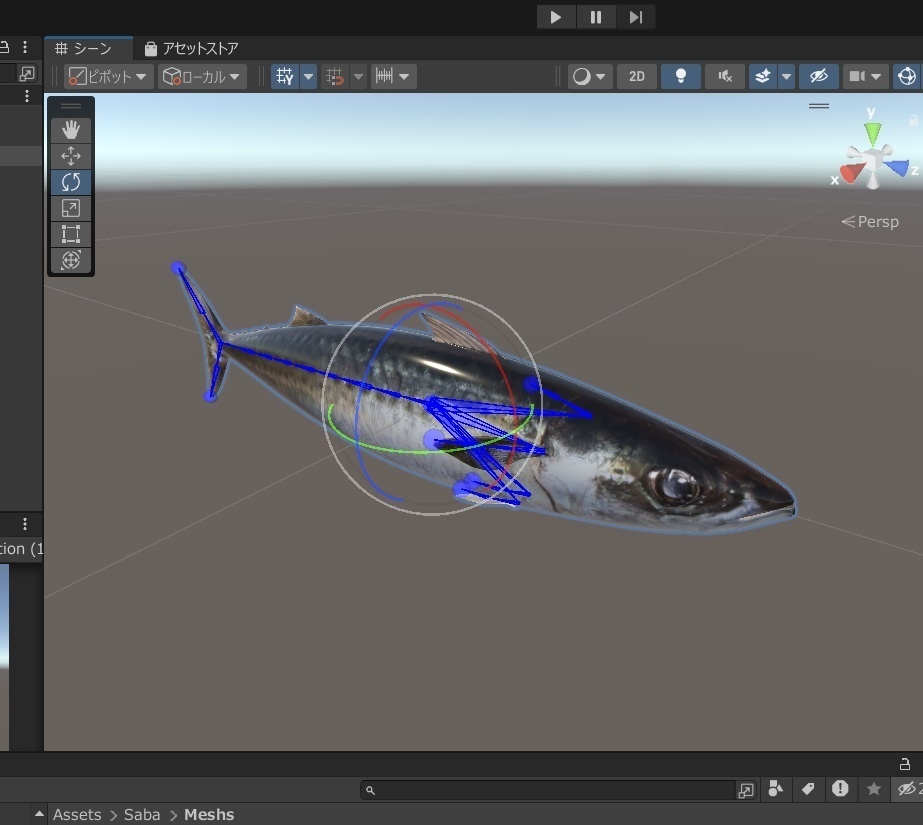
Task: Search by type filter icon
Action: [x=776, y=789]
